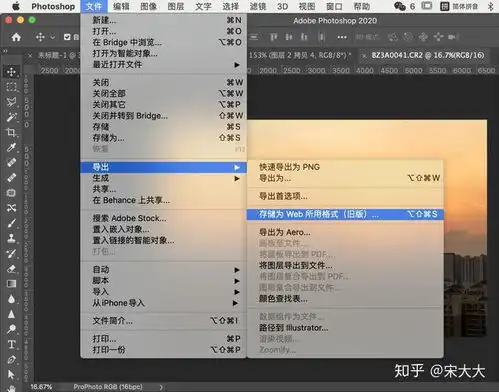Viewport: 499px width, 392px height.
Task: Choose 新建... in the File menu
Action: click(163, 20)
